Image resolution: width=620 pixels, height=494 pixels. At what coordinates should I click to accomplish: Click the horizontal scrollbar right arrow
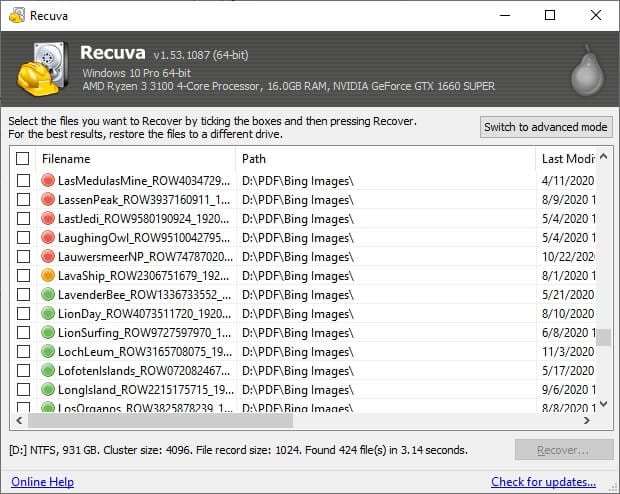click(587, 420)
